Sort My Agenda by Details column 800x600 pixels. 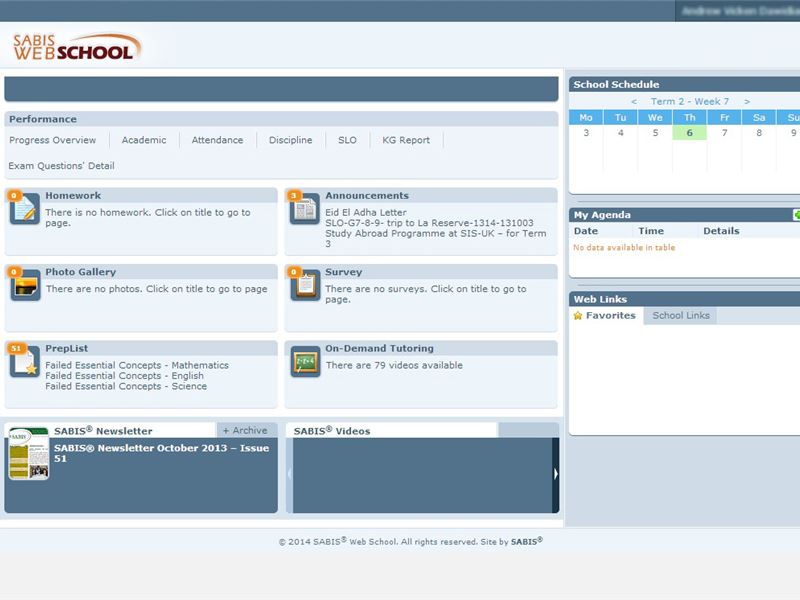tap(721, 231)
